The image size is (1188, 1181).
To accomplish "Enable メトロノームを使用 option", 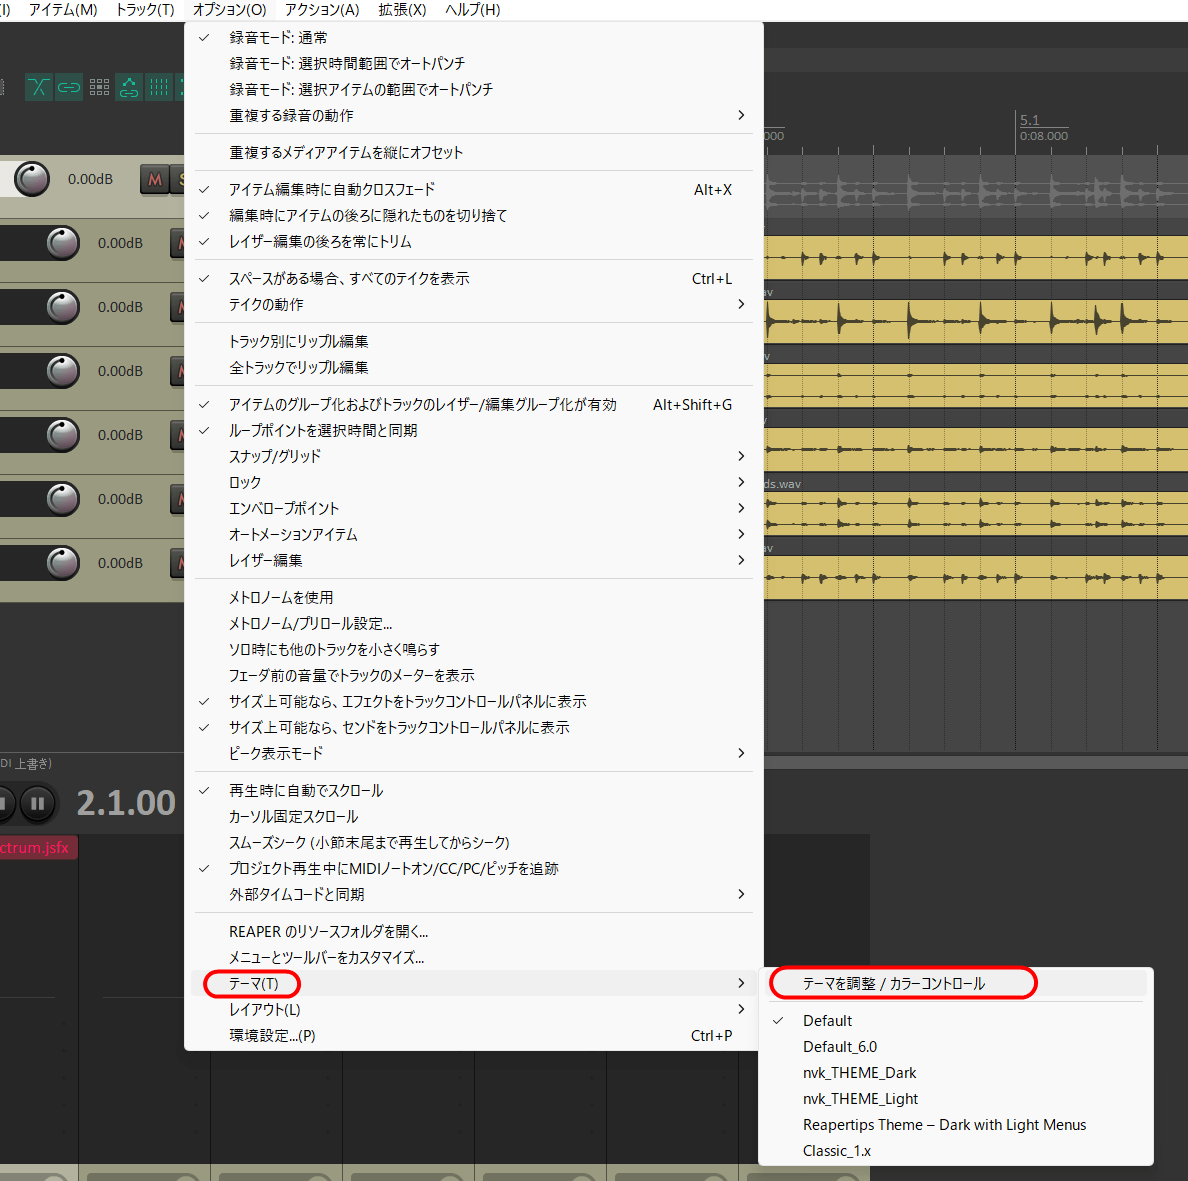I will point(281,597).
